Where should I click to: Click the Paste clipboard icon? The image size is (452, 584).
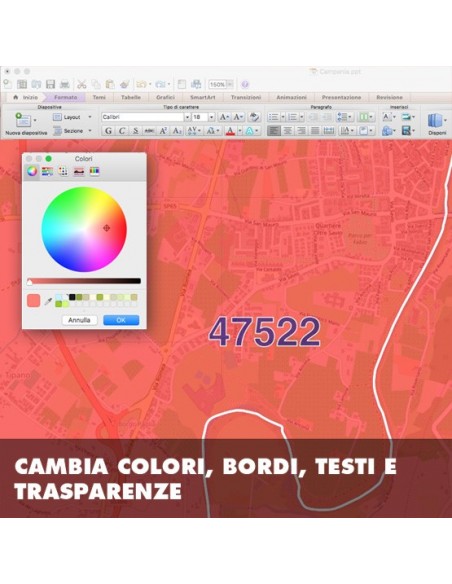(110, 85)
